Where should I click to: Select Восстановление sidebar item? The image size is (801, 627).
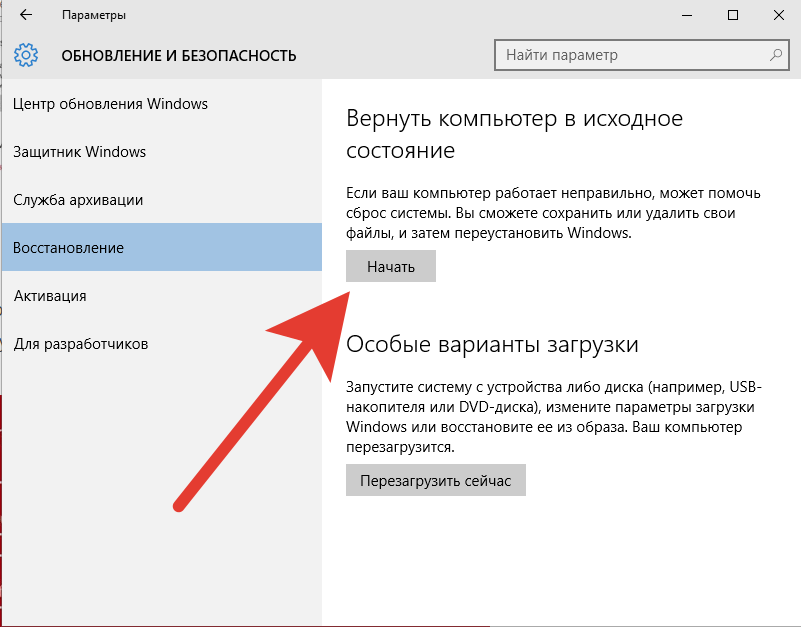pos(161,247)
